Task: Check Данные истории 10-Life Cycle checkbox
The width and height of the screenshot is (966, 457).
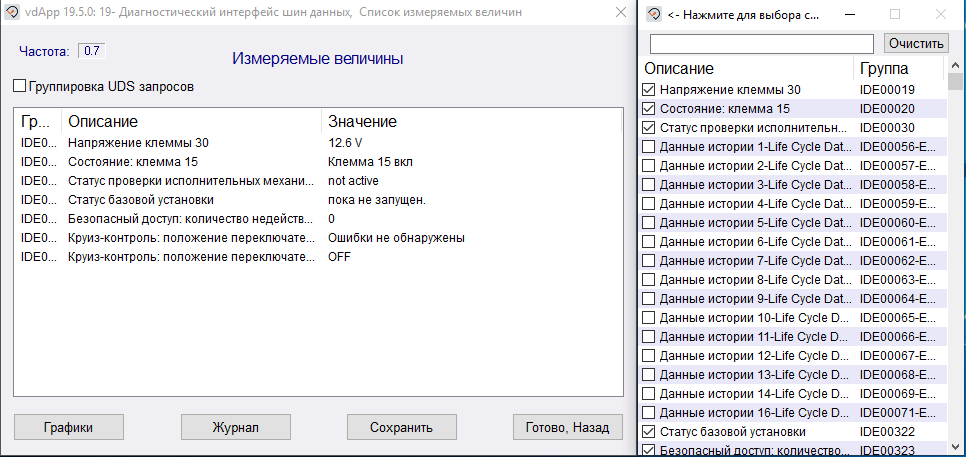Action: click(648, 318)
